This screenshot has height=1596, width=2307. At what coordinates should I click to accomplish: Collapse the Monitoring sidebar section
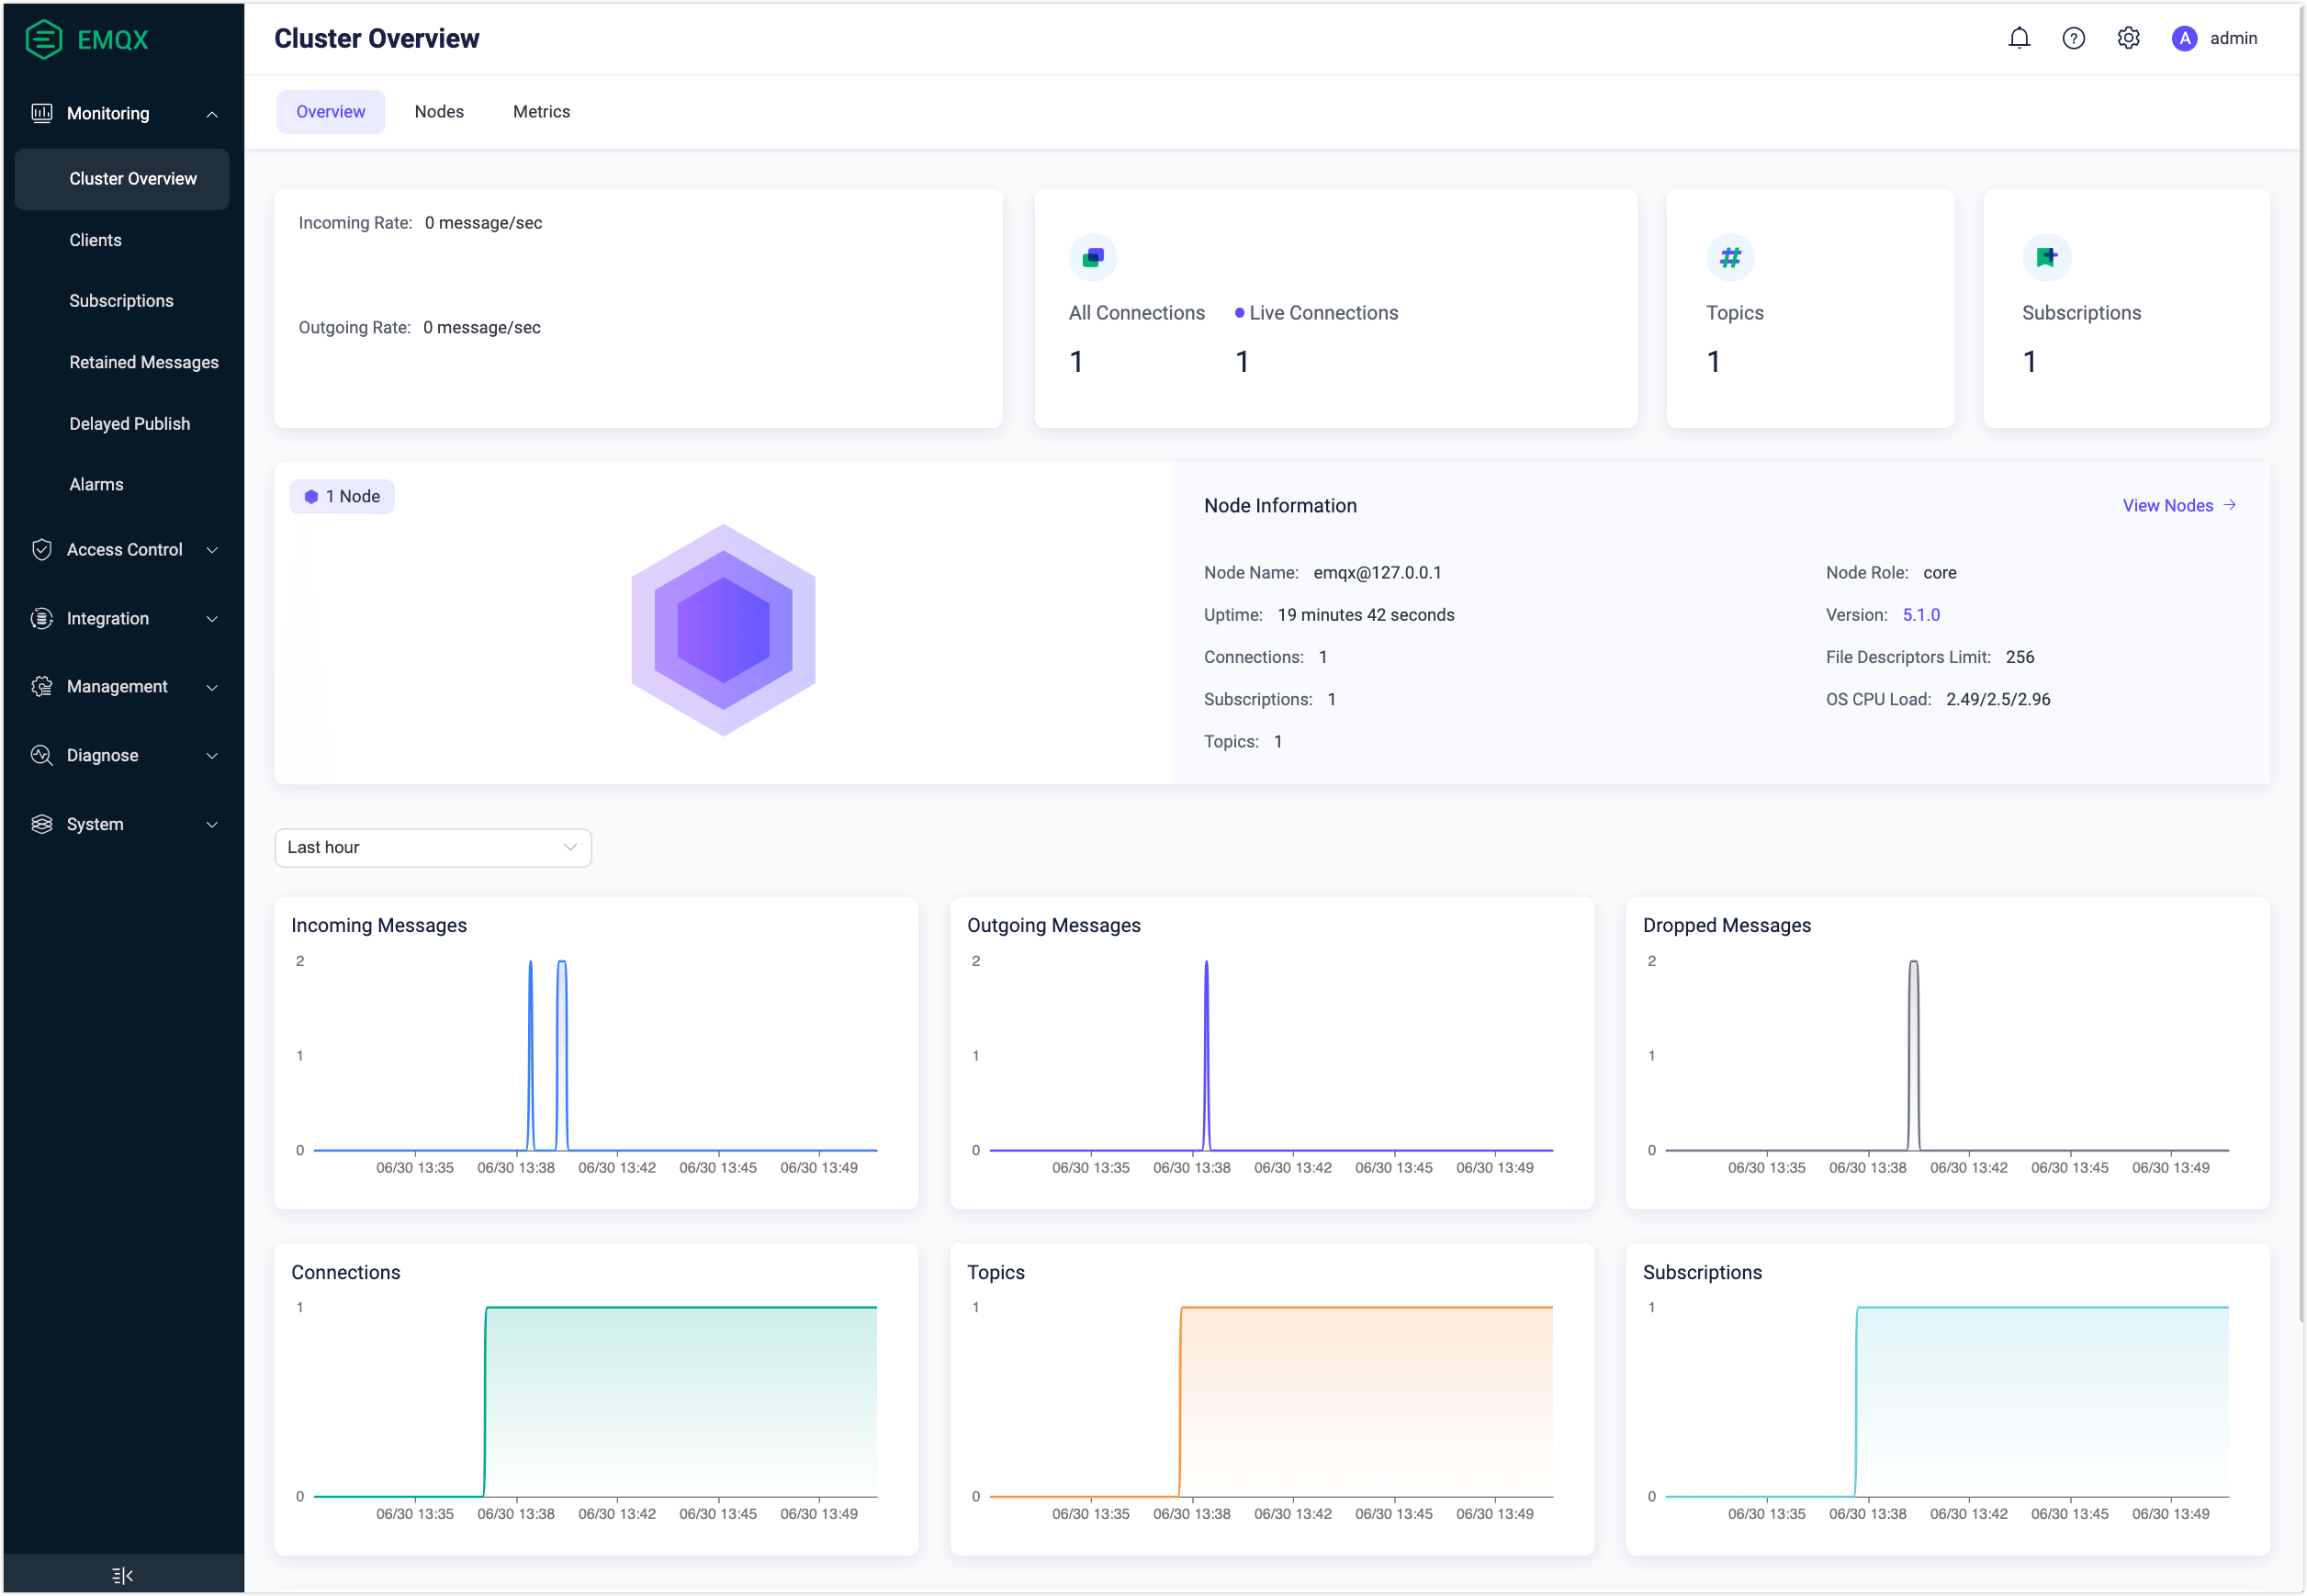tap(211, 113)
